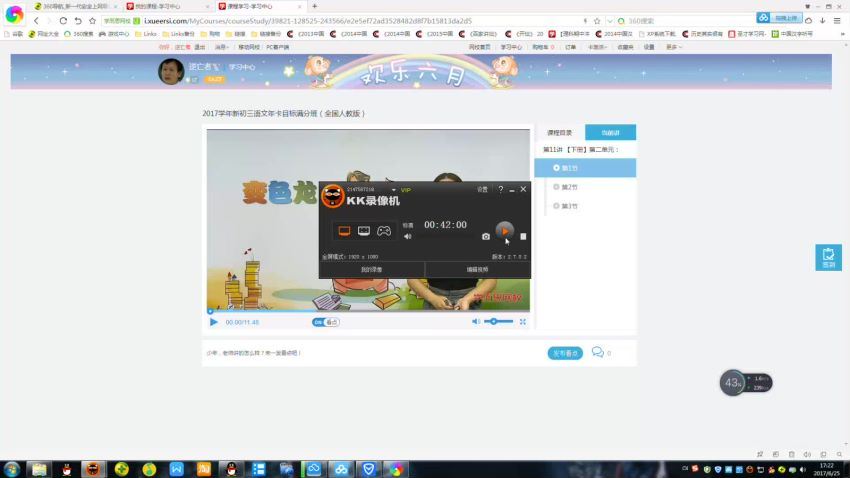
Task: Open File Explorer from the taskbar
Action: pyautogui.click(x=38, y=469)
